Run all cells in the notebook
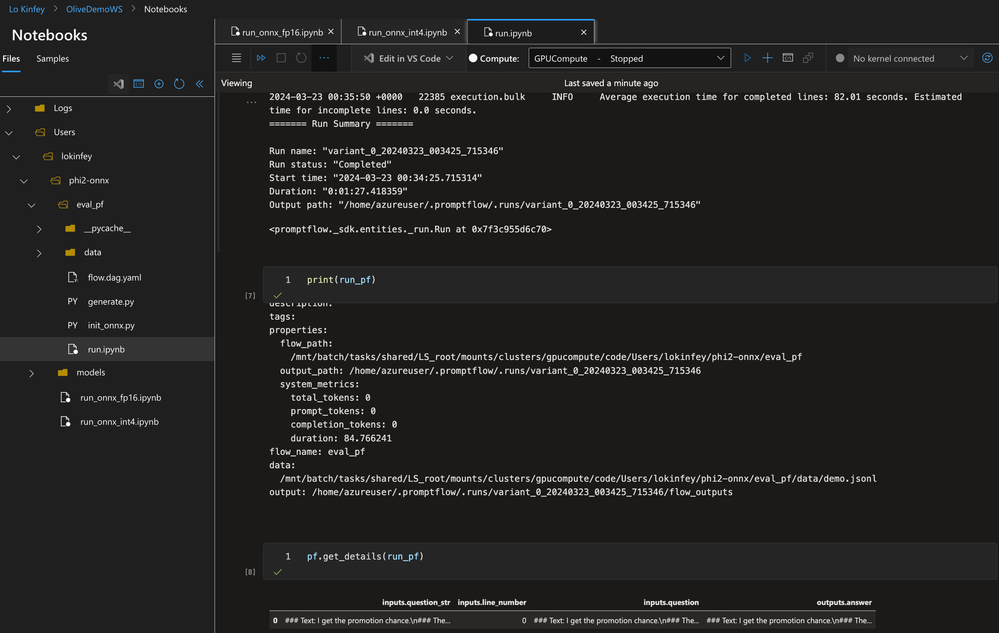This screenshot has height=633, width=999. [261, 58]
